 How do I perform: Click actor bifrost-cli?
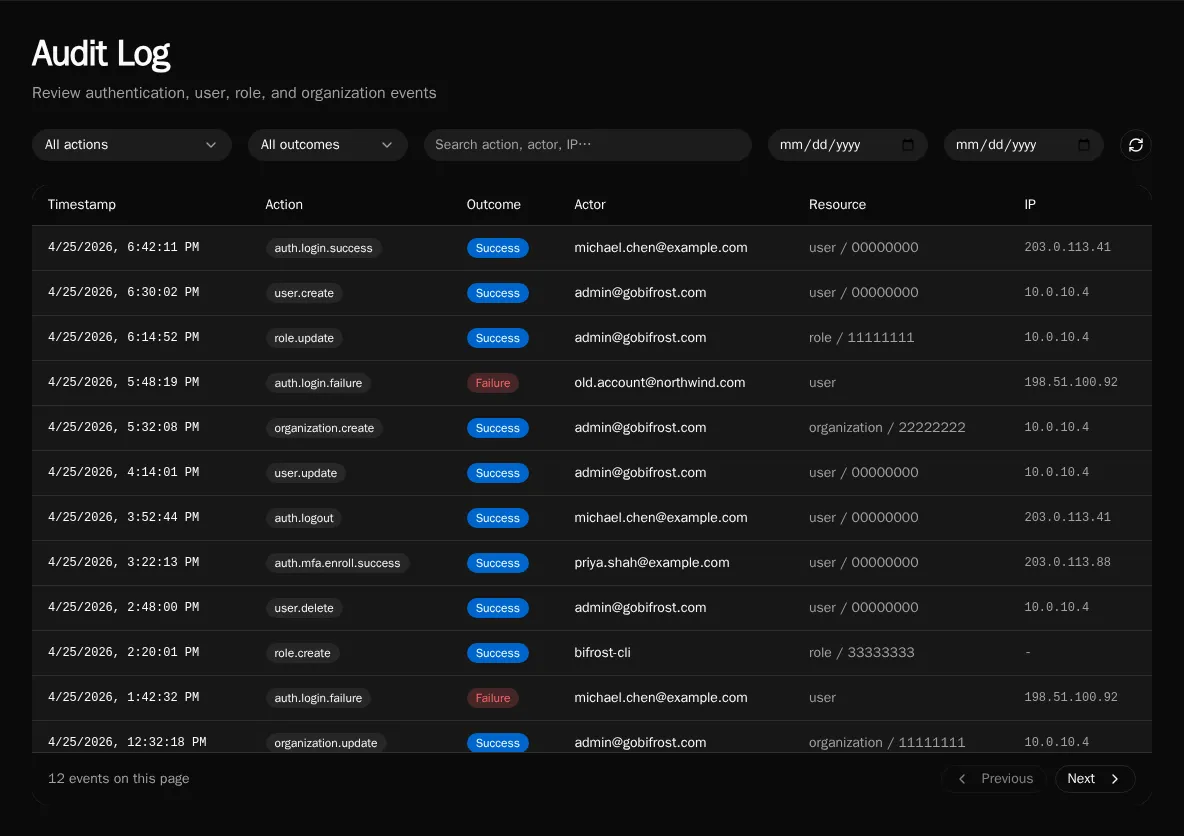(602, 652)
